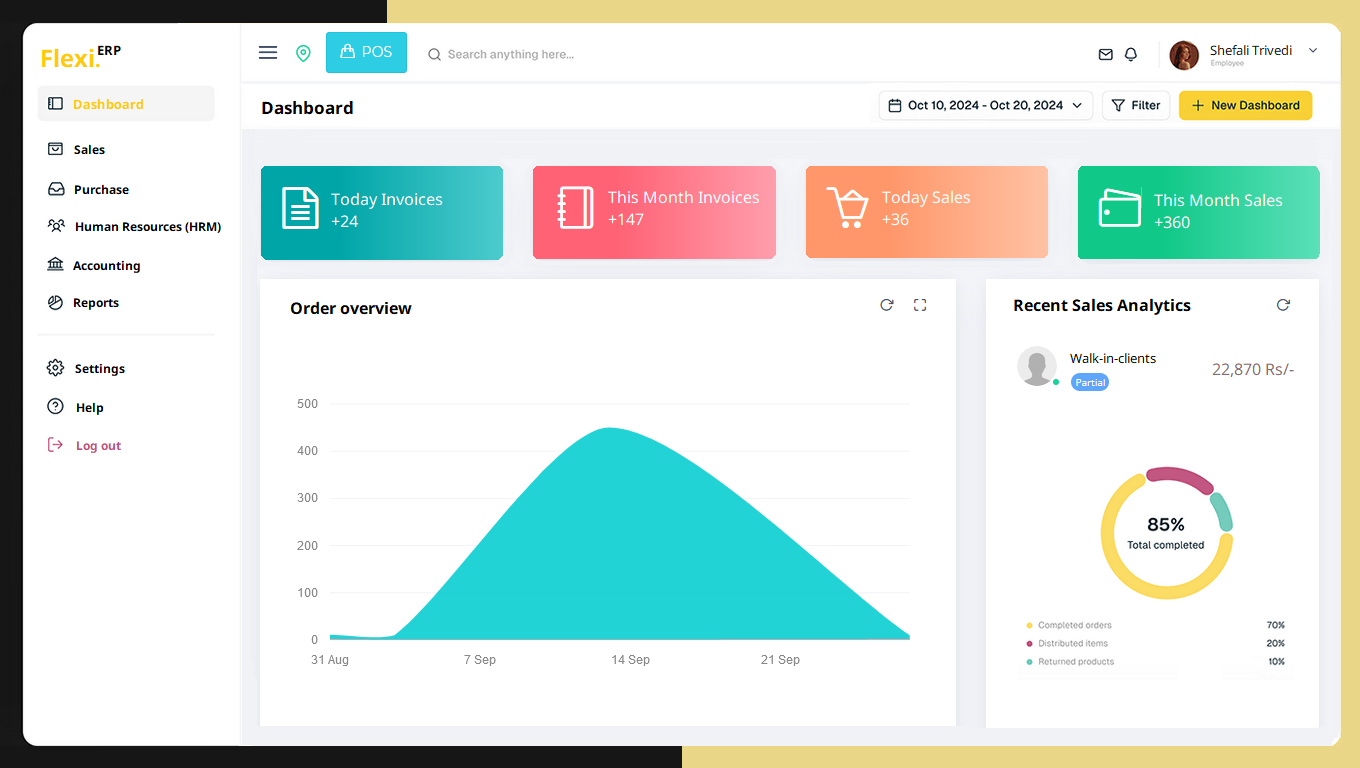1360x768 pixels.
Task: Expand Order overview to fullscreen
Action: point(920,305)
